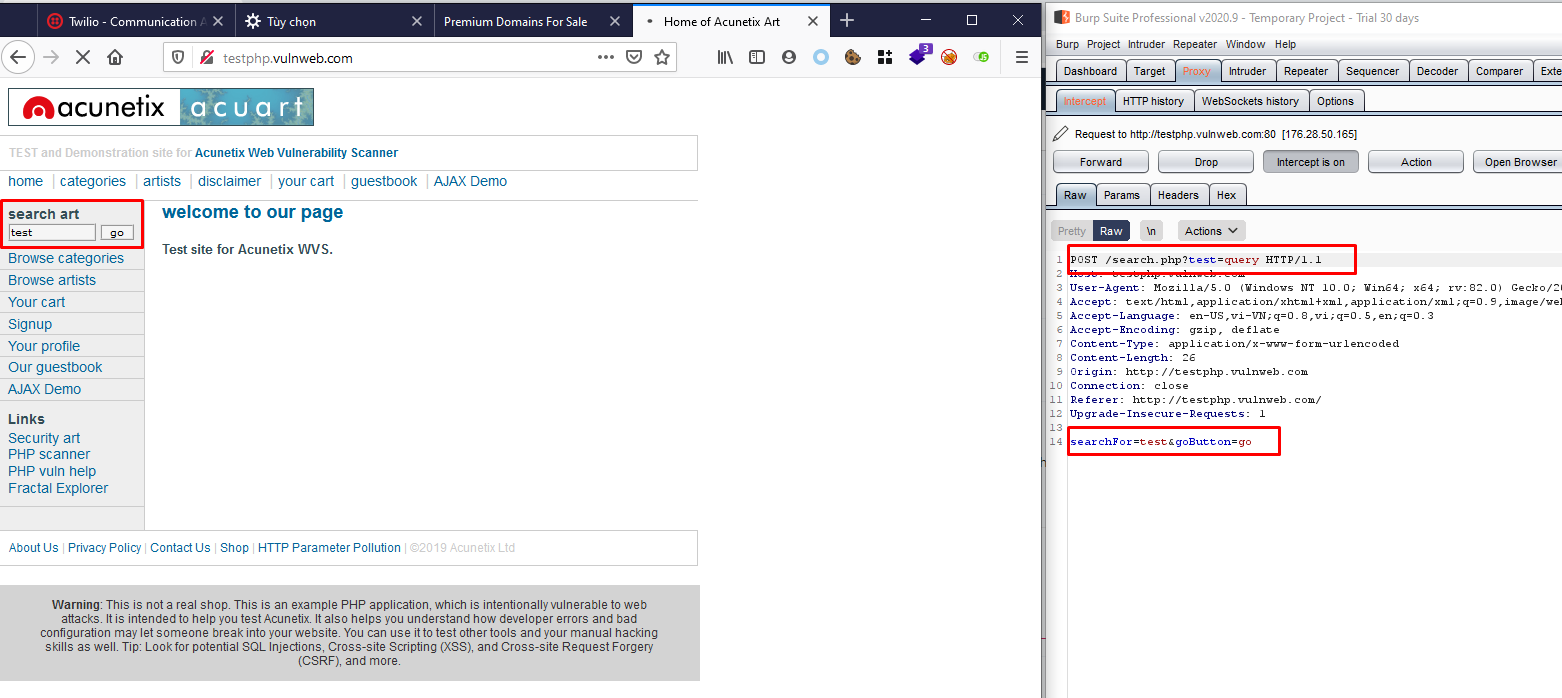Click the Action button
This screenshot has width=1562, height=698.
tap(1416, 162)
